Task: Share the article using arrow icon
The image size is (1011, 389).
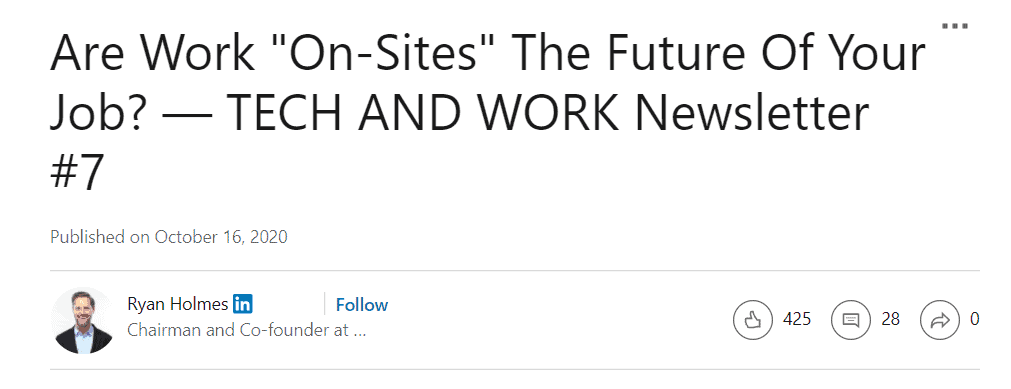Action: pos(940,319)
